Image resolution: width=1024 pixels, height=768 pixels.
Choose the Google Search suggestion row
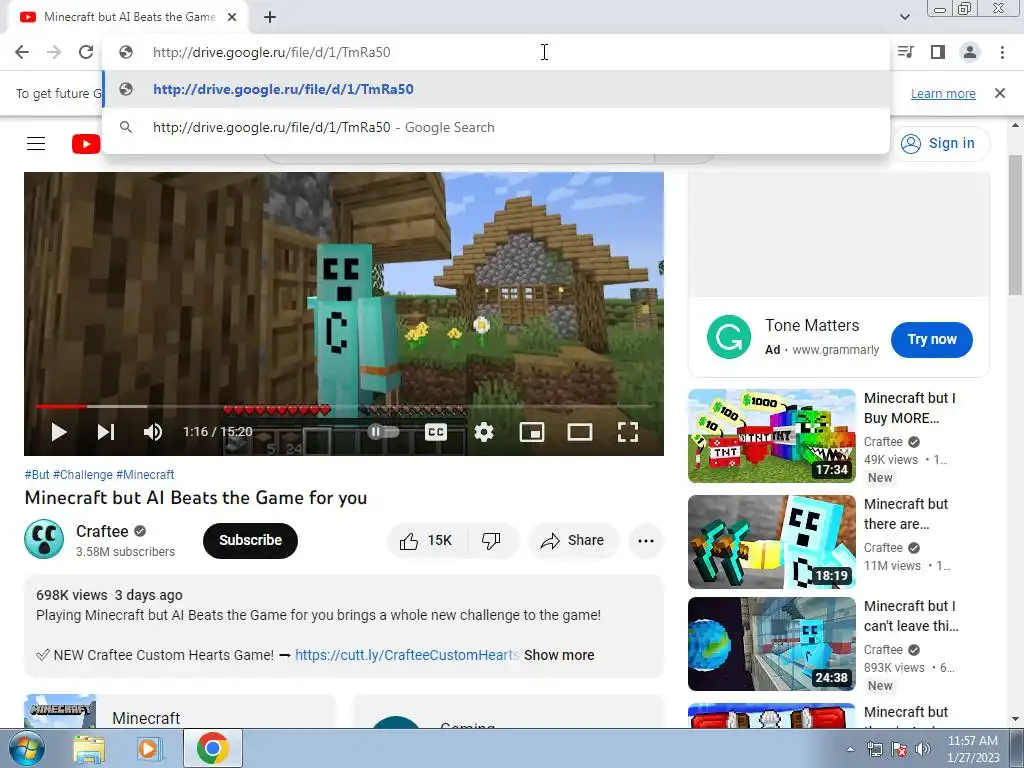pyautogui.click(x=496, y=127)
